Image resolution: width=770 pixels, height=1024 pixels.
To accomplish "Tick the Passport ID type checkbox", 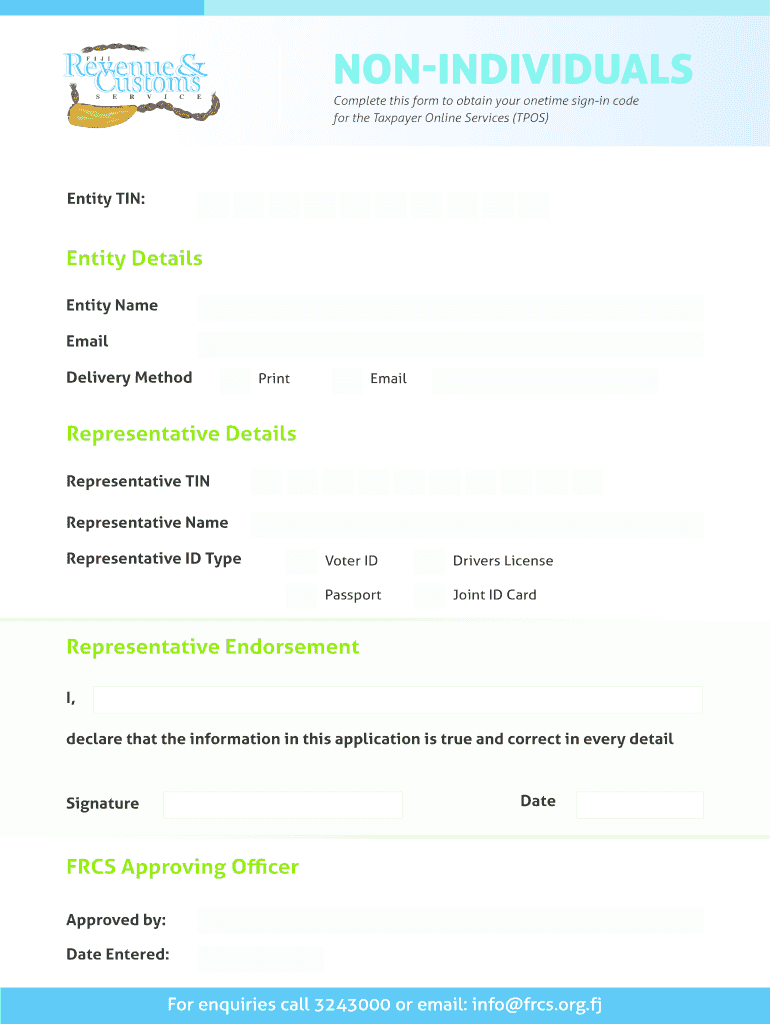I will (301, 595).
